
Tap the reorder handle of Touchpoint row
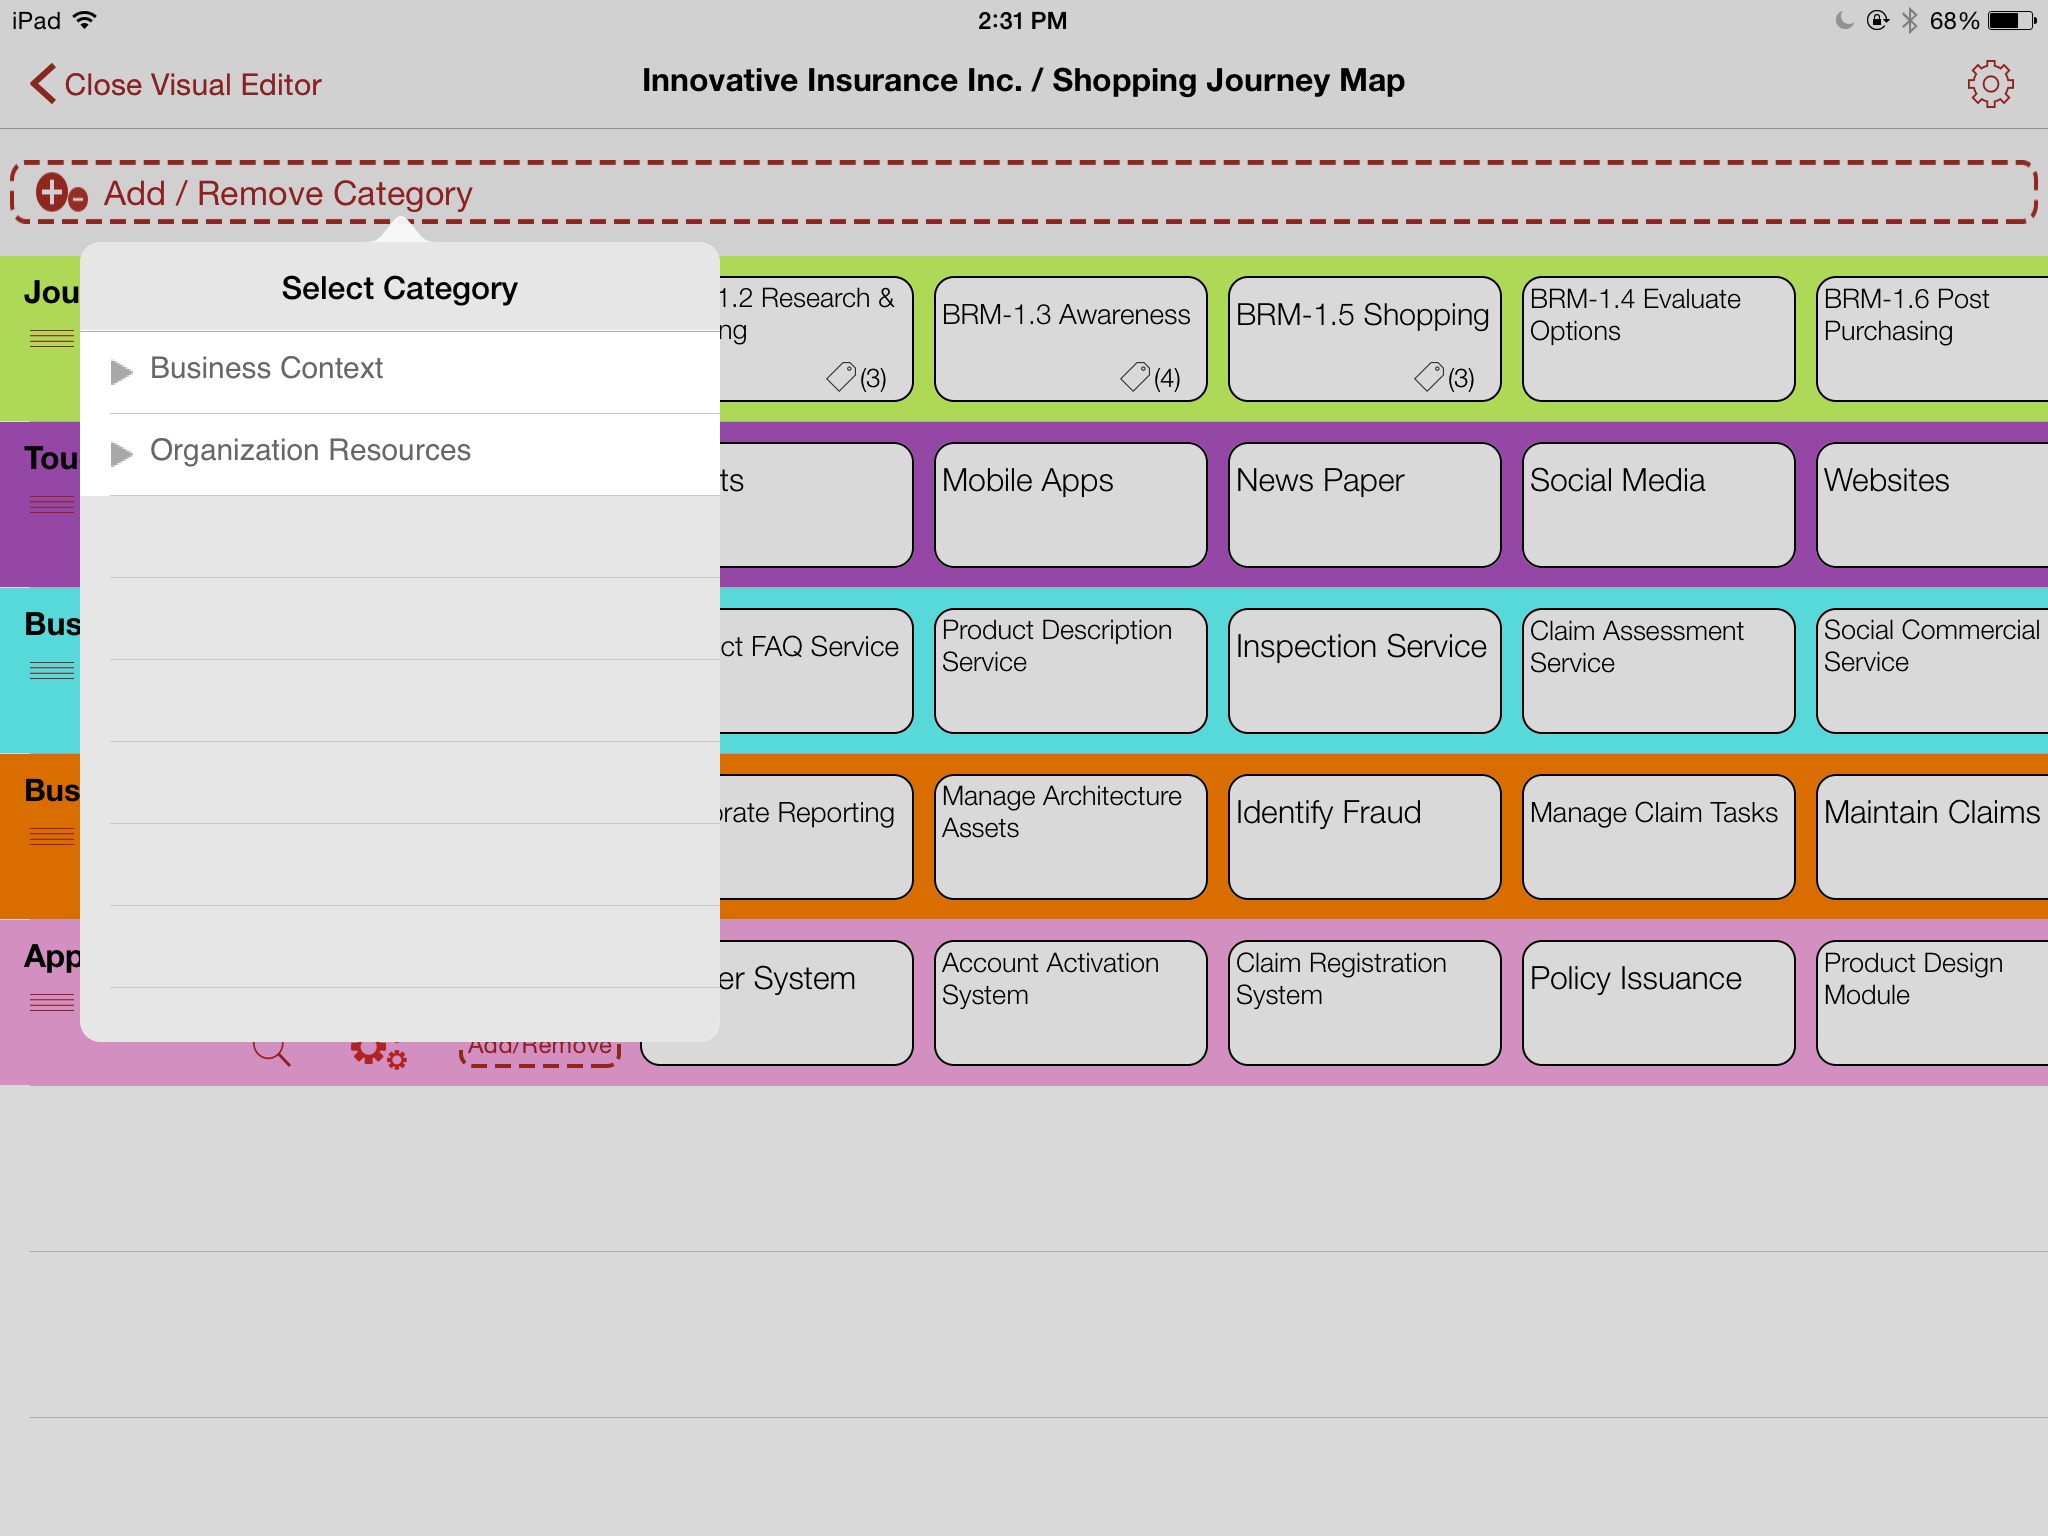[51, 504]
